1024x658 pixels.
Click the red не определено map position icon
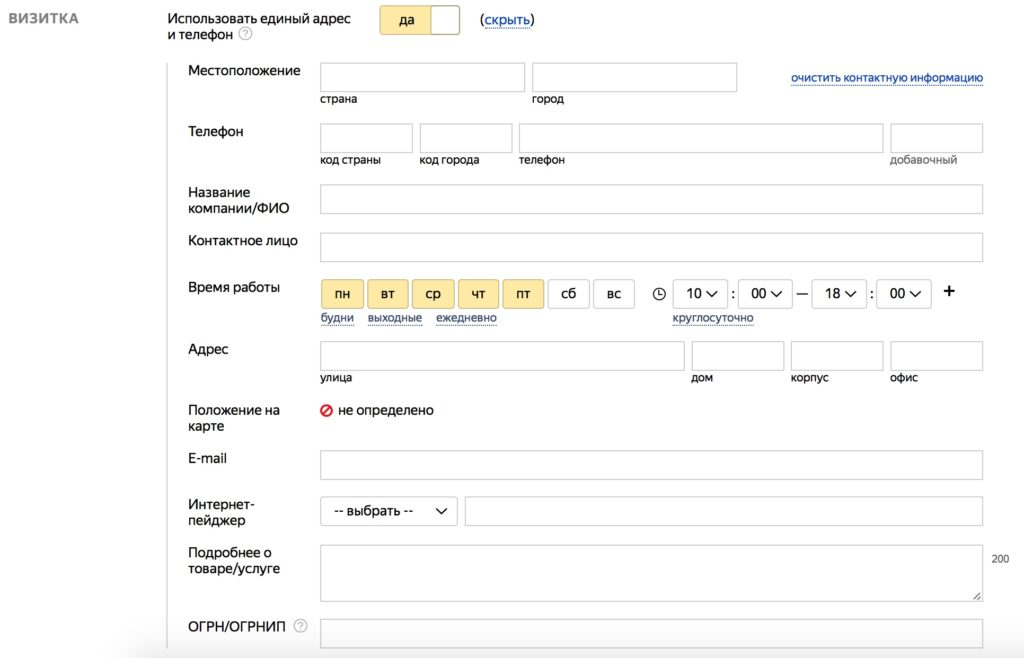pos(326,410)
